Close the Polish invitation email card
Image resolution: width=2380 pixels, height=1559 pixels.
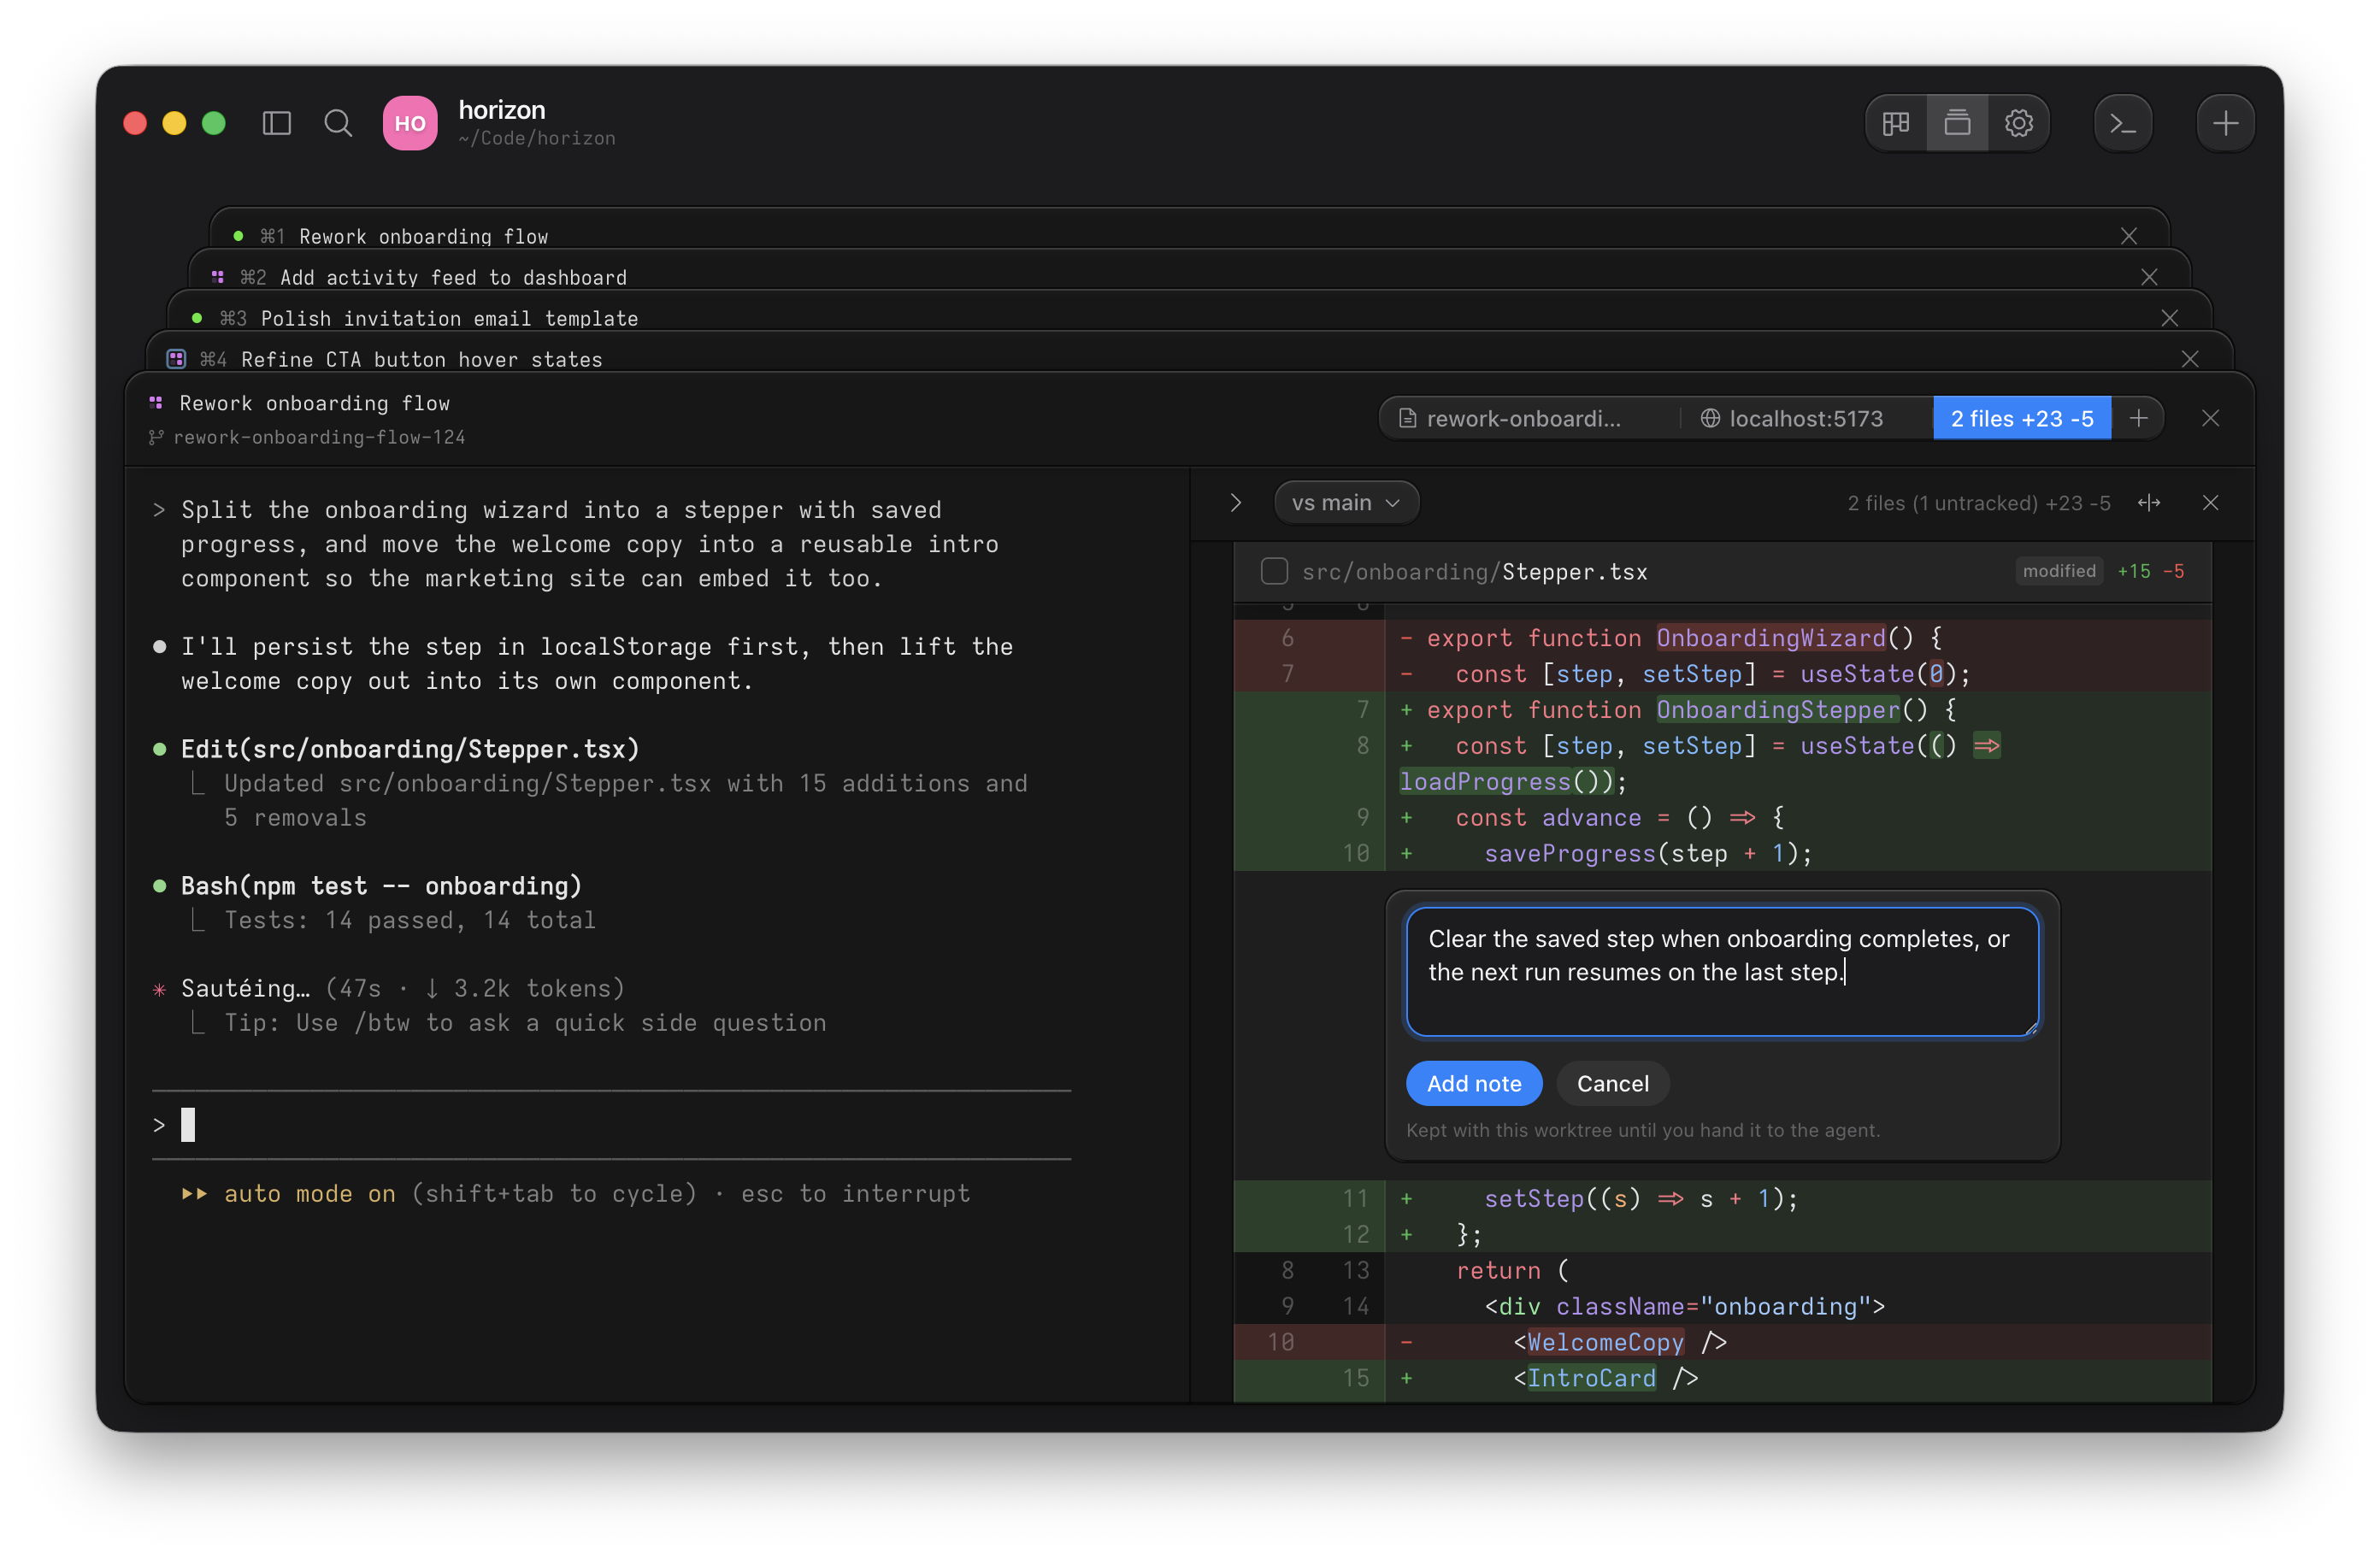[2169, 318]
